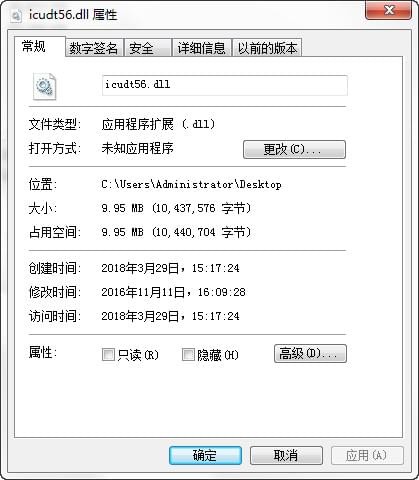Click the 应用程序扩展 (.dll) file type text
The image size is (419, 480).
point(158,124)
